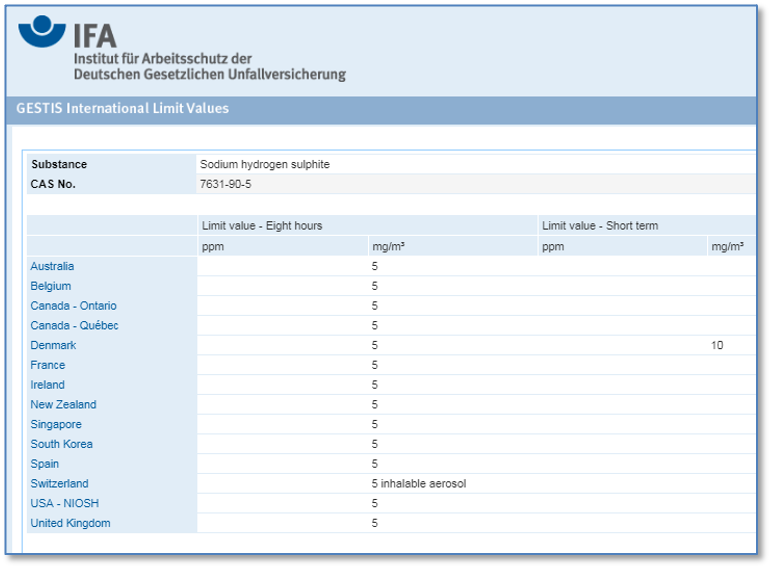Open the Canada - Ontario link
Screen dimensions: 770x568
(x=73, y=305)
